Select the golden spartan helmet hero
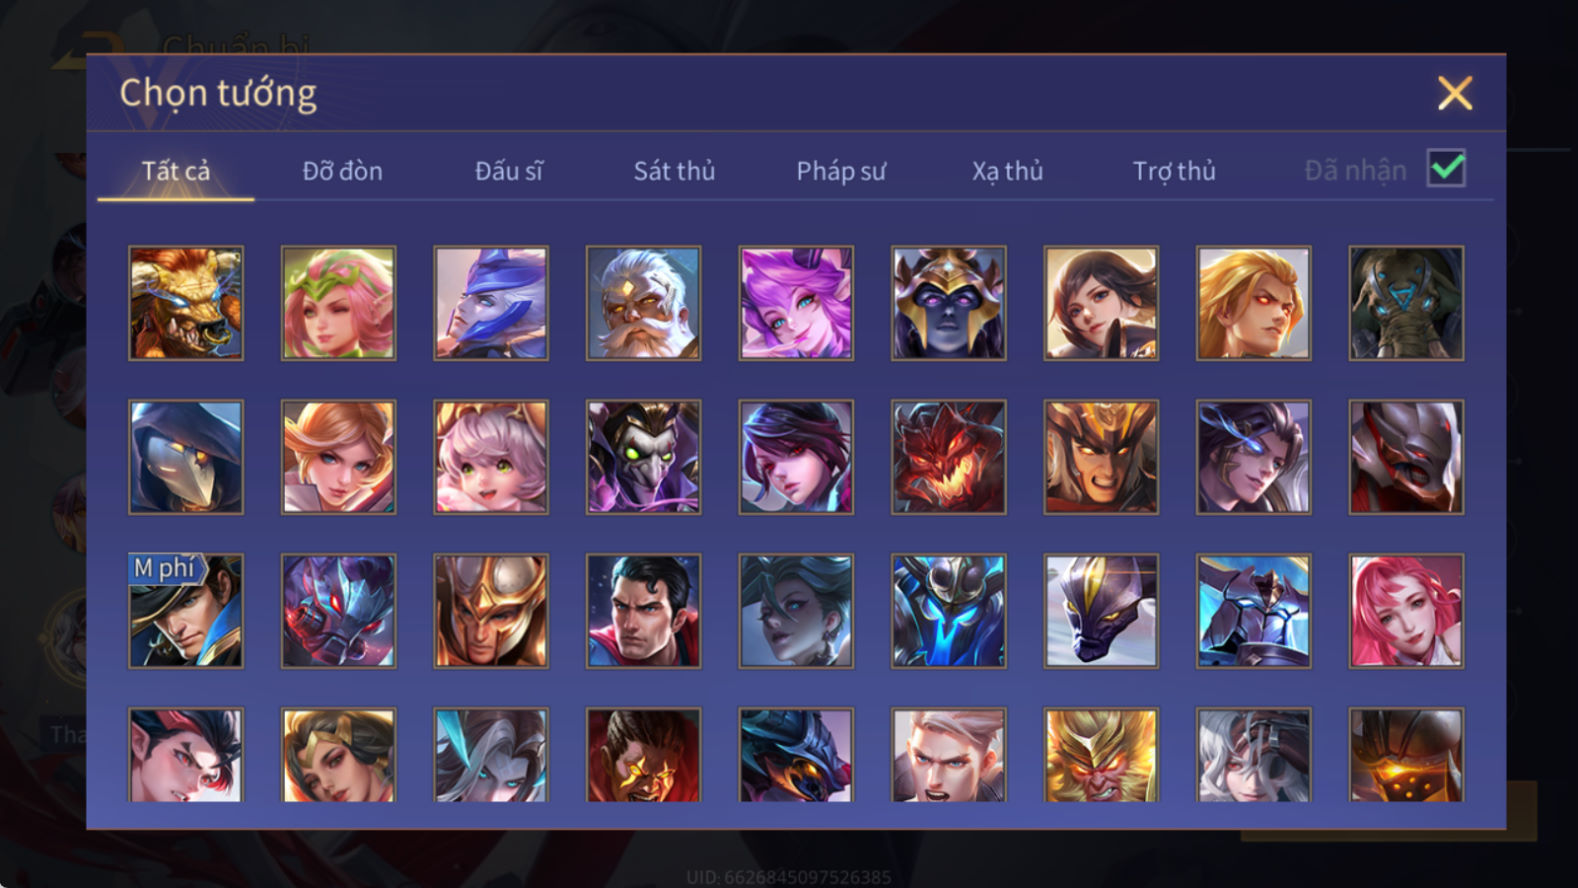Viewport: 1578px width, 888px height. [491, 611]
